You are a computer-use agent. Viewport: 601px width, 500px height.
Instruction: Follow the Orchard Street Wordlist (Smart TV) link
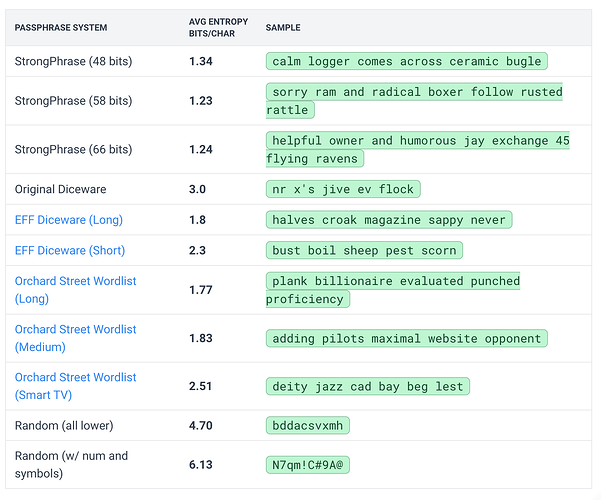point(76,387)
